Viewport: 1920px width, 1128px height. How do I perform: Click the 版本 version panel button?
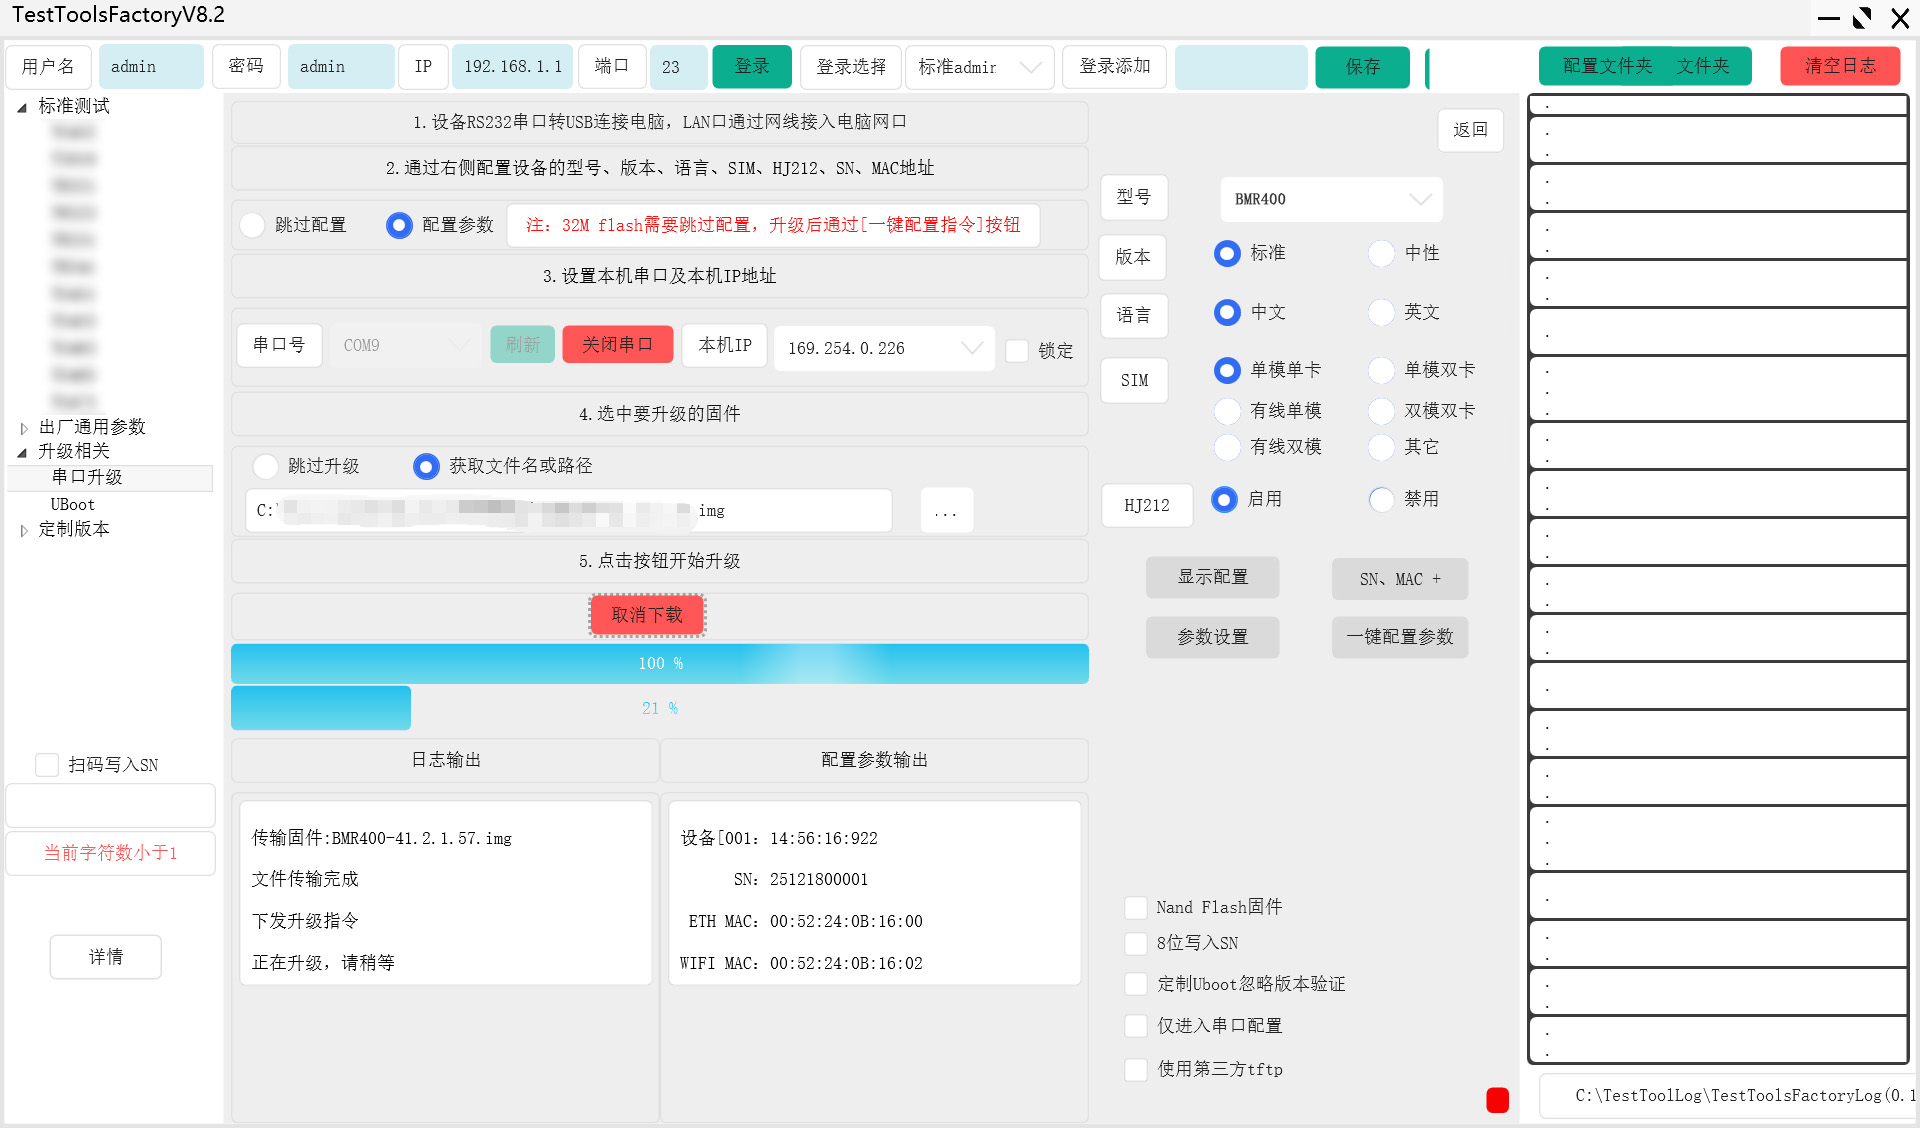point(1132,257)
